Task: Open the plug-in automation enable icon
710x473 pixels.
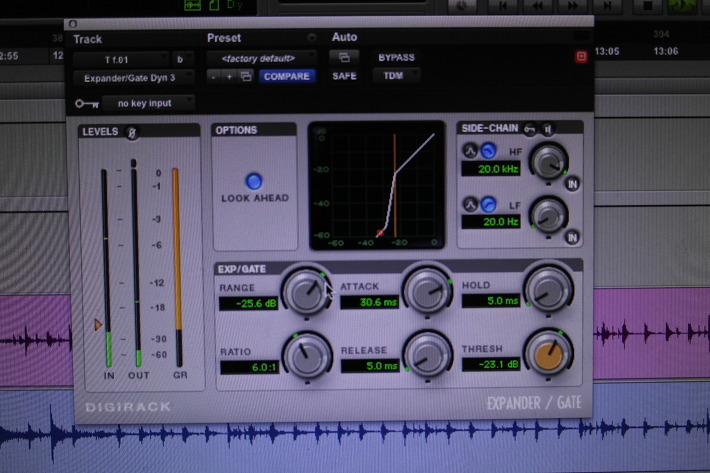Action: pos(344,57)
